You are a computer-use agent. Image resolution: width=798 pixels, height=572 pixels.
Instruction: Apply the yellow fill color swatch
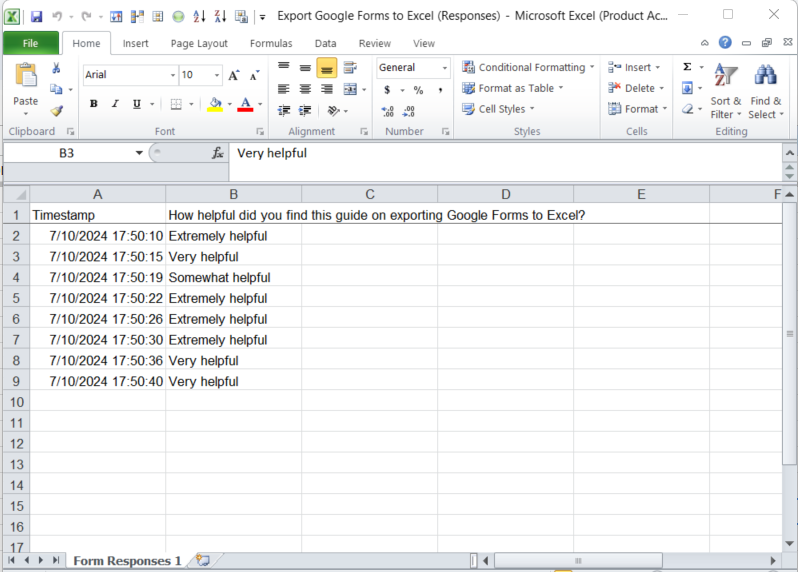click(x=214, y=104)
